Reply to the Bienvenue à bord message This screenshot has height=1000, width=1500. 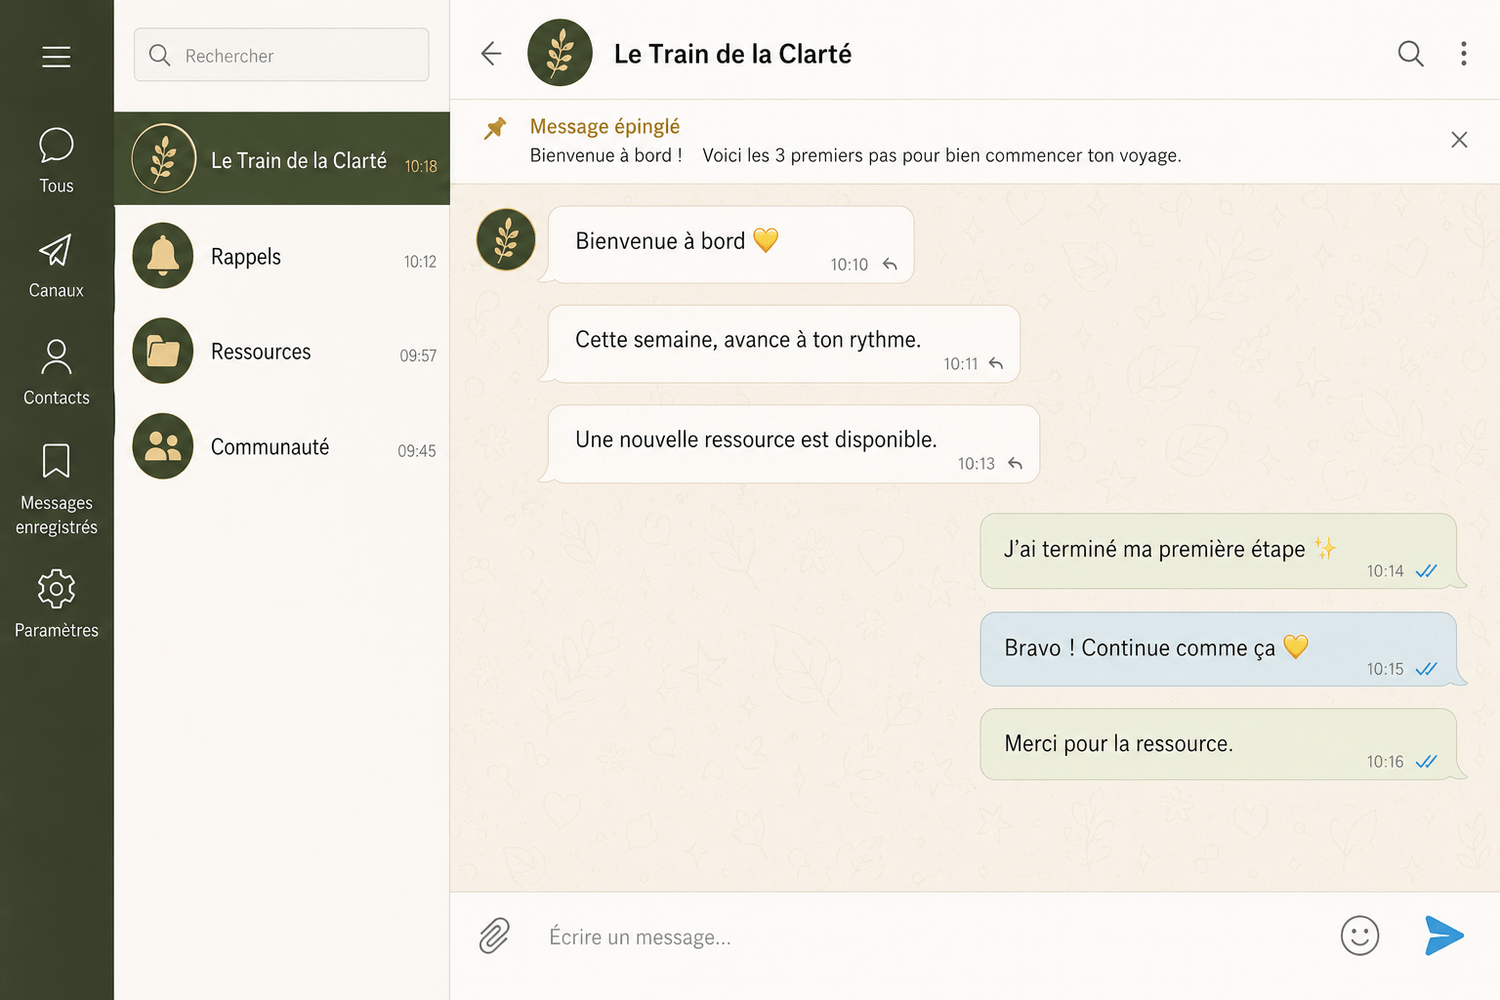(890, 264)
